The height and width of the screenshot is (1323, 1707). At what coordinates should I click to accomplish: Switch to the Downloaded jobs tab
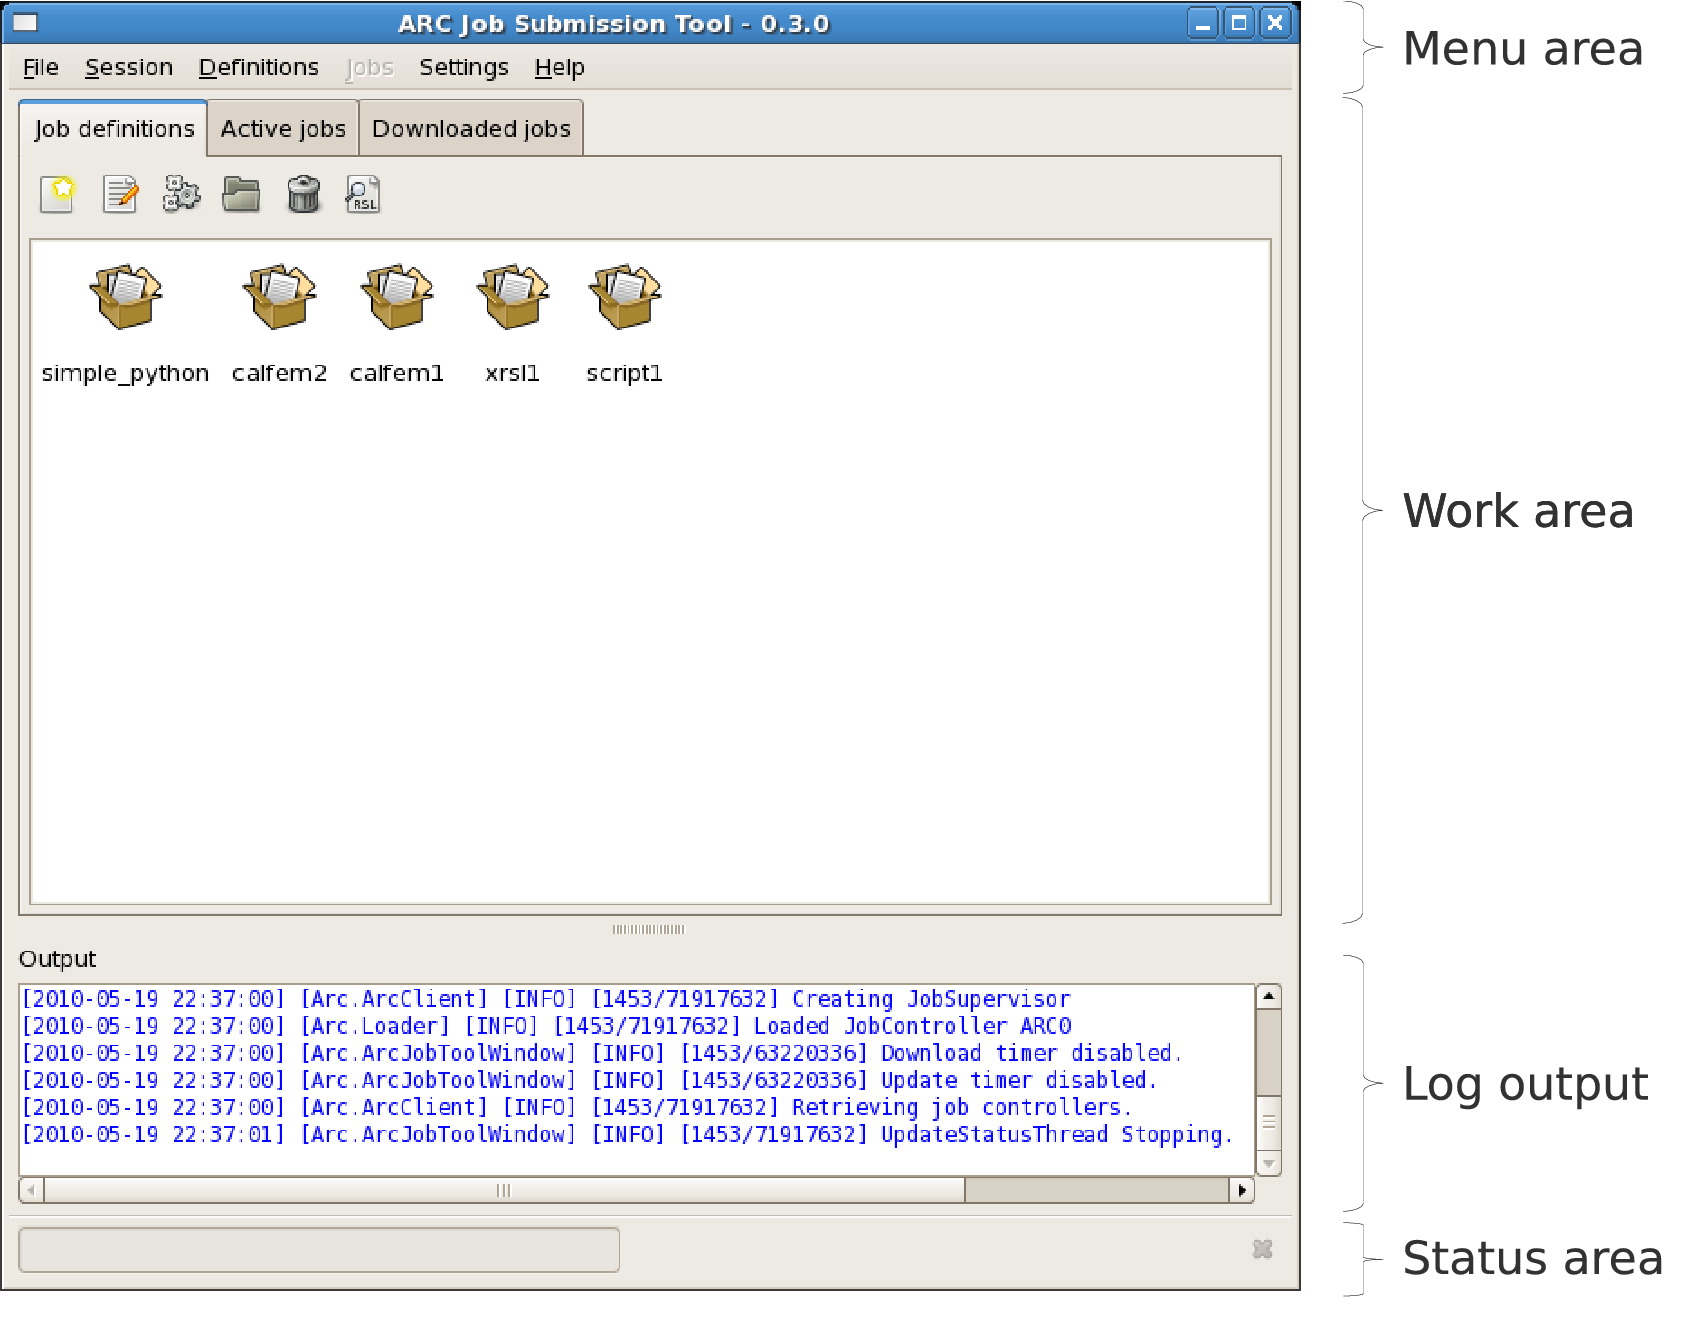click(x=471, y=129)
